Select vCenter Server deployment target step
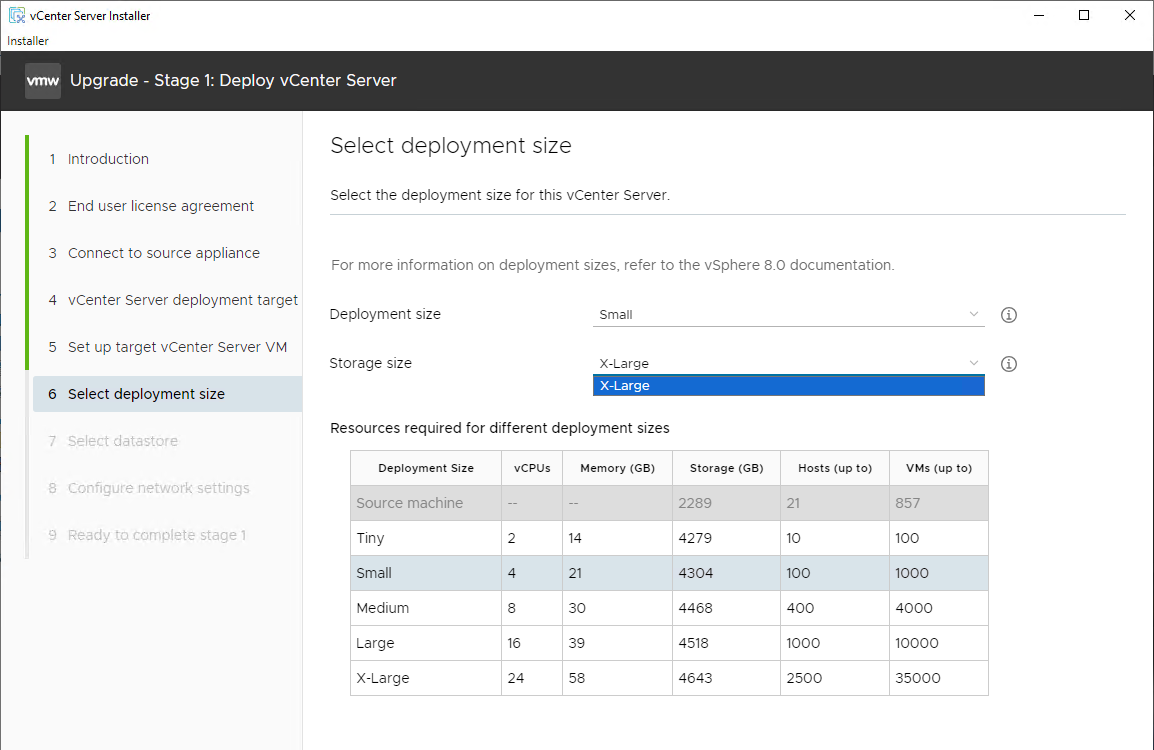This screenshot has height=750, width=1154. [x=182, y=300]
